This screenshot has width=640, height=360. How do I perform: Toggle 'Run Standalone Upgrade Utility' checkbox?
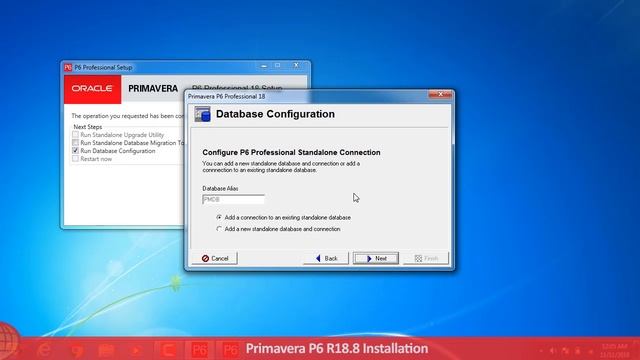pyautogui.click(x=75, y=134)
